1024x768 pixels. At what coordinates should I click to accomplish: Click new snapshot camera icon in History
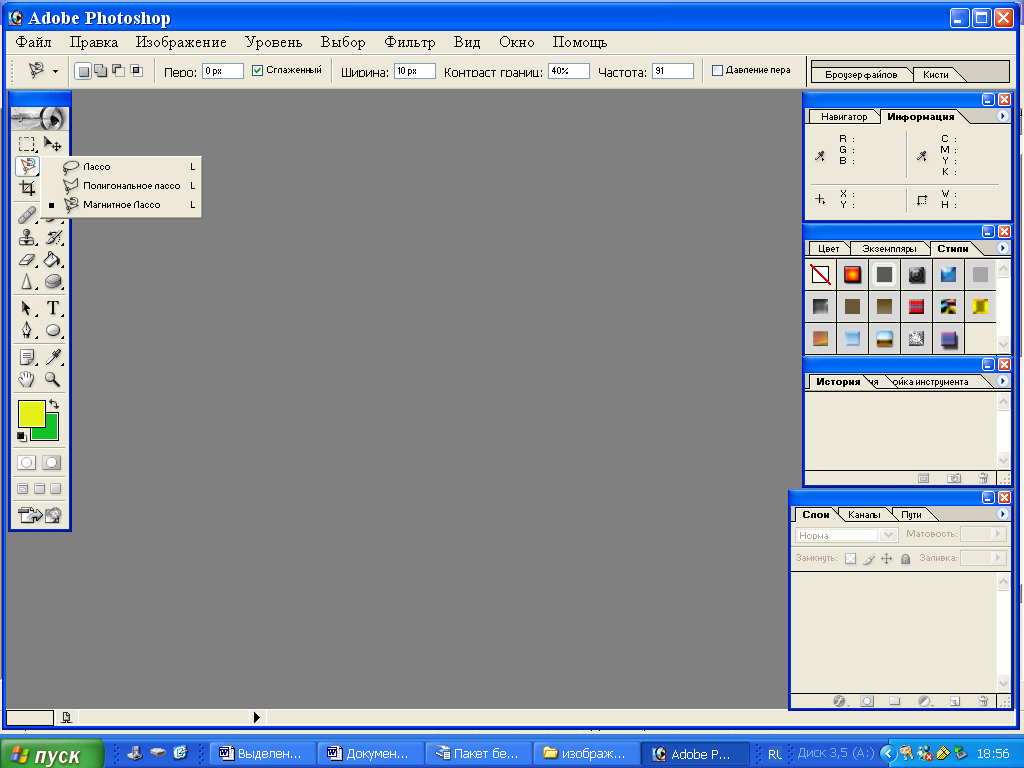click(x=954, y=478)
